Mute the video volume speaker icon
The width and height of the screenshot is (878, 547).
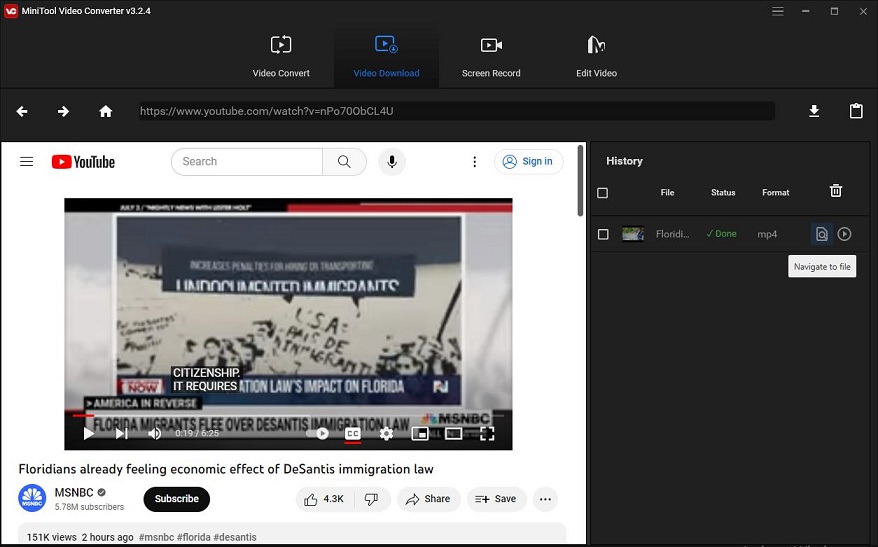pos(155,433)
